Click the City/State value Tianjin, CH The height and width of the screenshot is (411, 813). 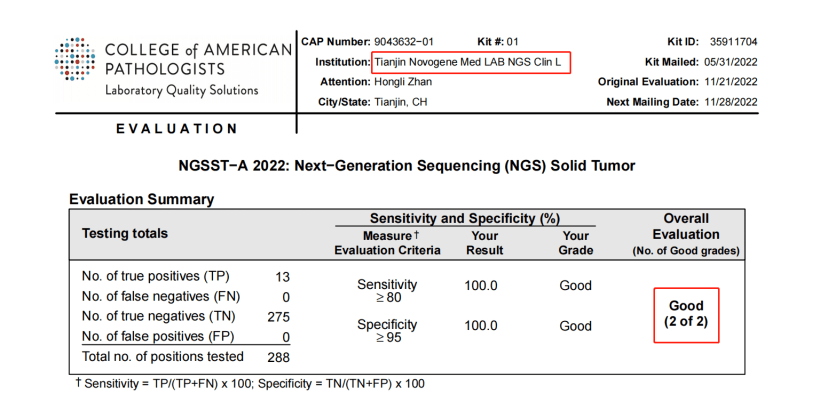(399, 102)
